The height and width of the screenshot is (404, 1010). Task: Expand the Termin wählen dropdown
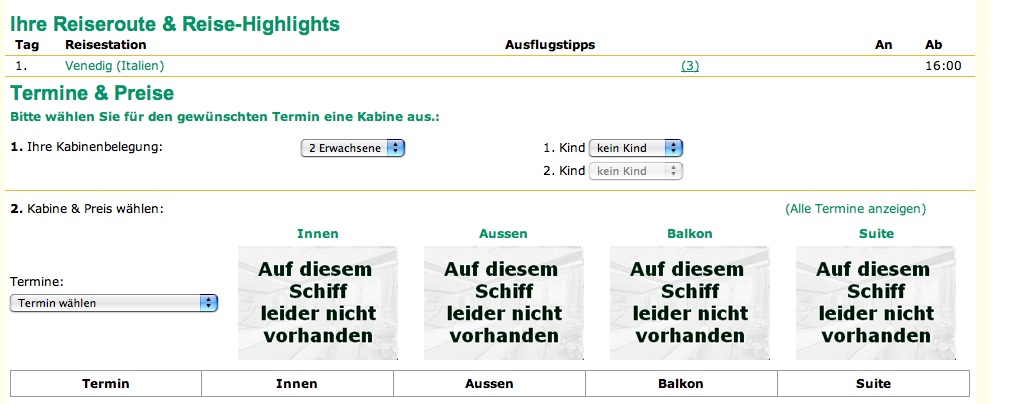point(113,303)
